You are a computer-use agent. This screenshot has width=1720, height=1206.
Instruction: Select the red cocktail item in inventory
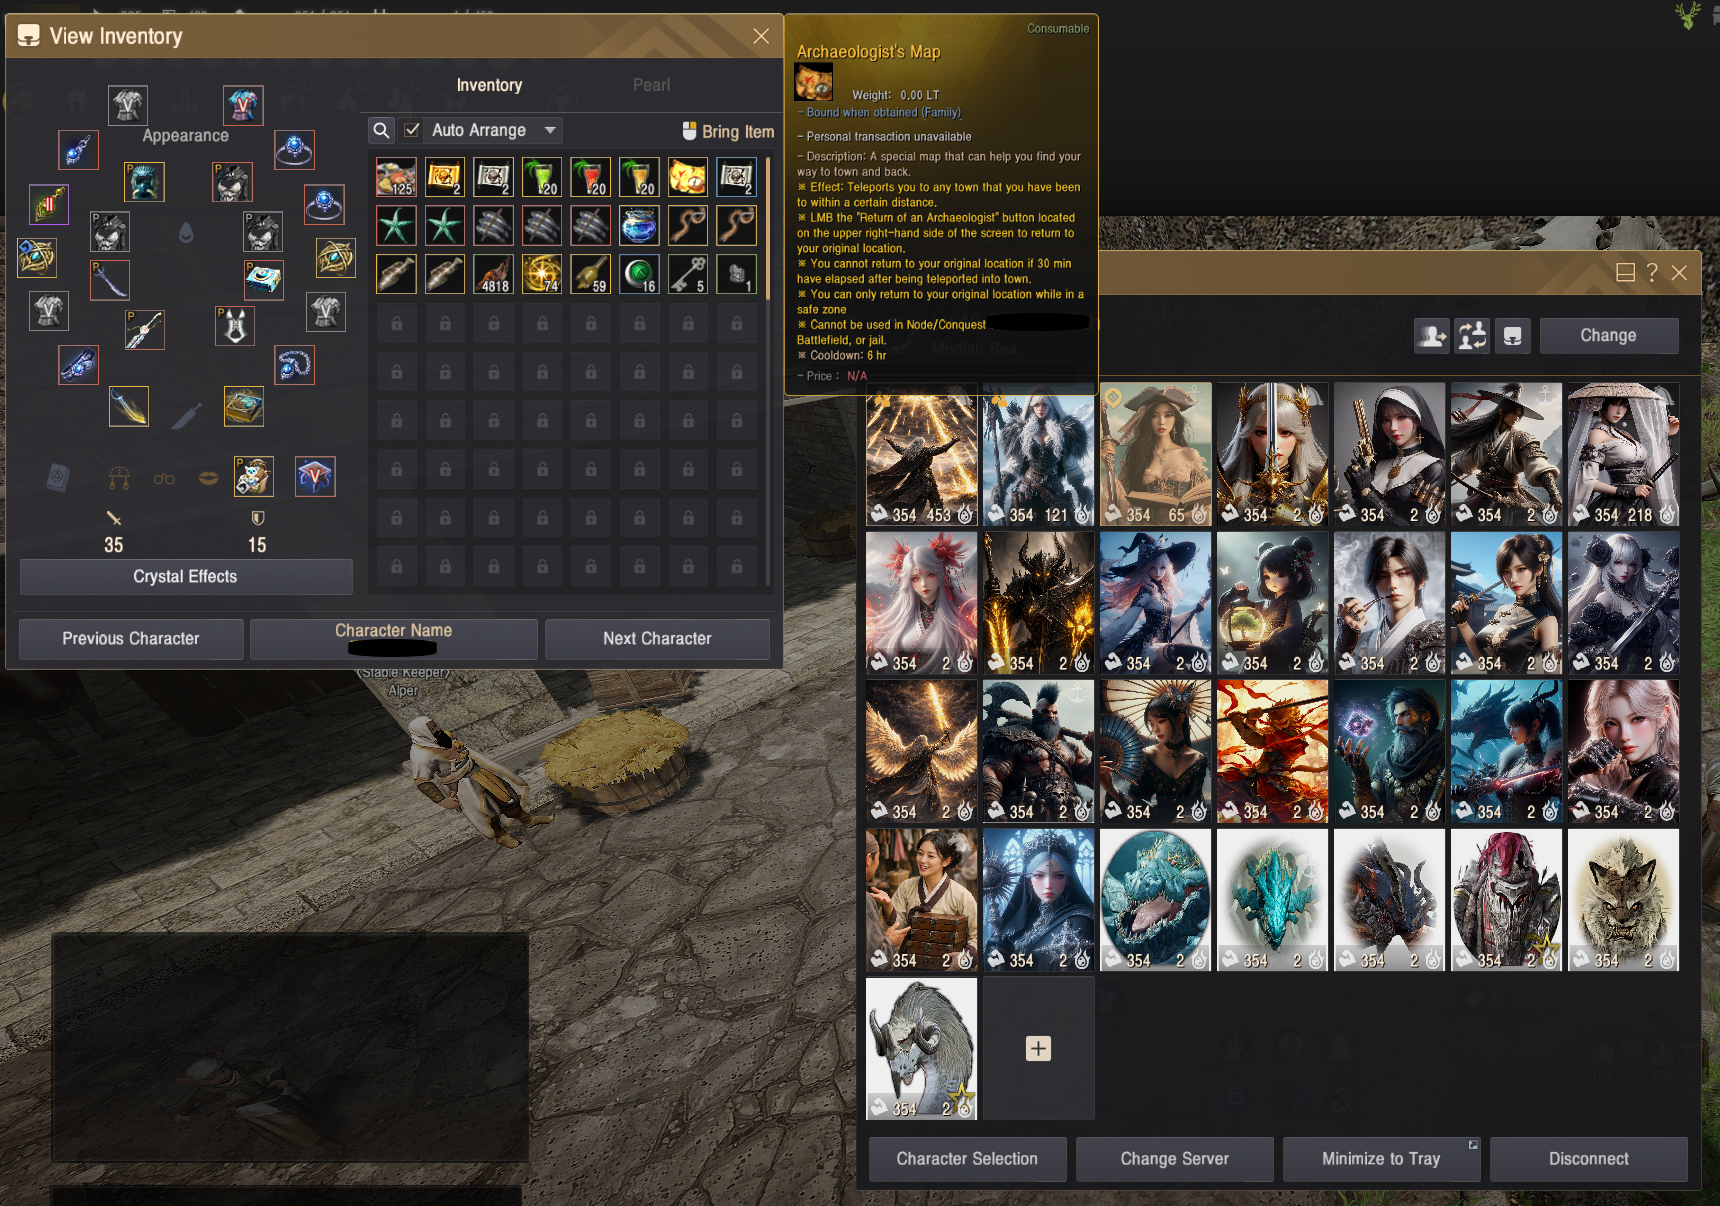(x=590, y=177)
